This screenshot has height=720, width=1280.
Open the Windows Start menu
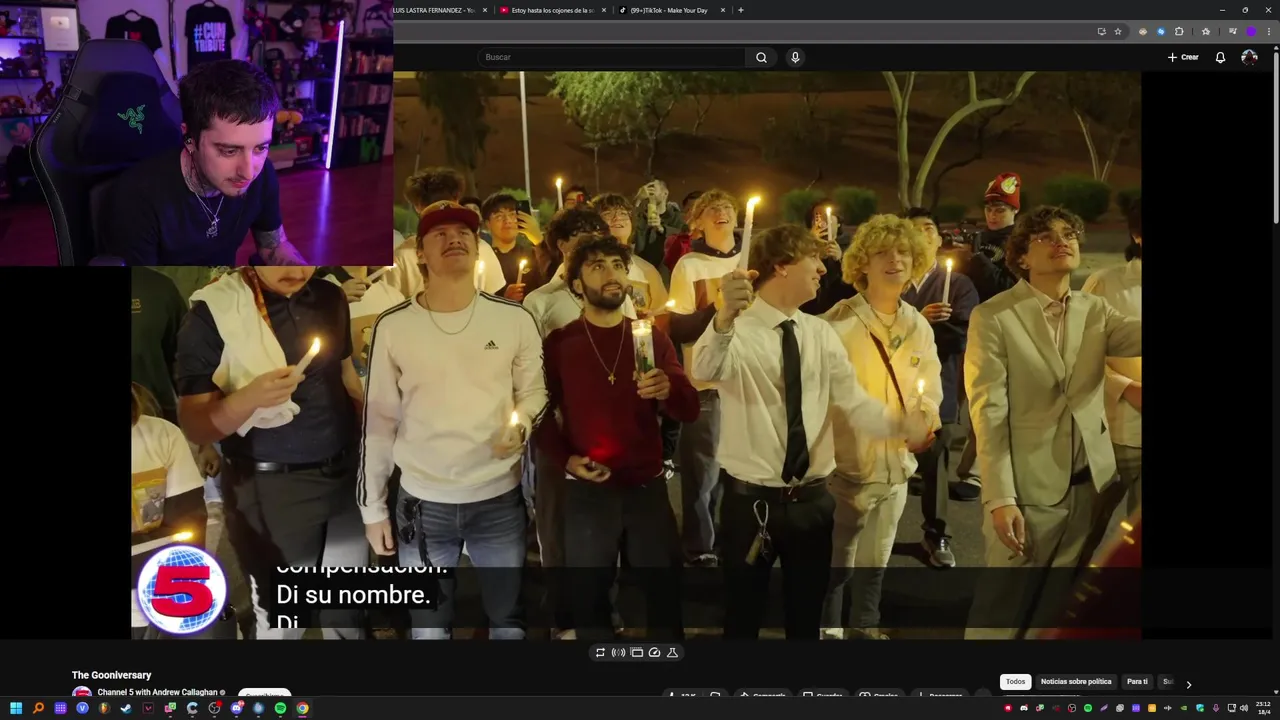tap(16, 708)
